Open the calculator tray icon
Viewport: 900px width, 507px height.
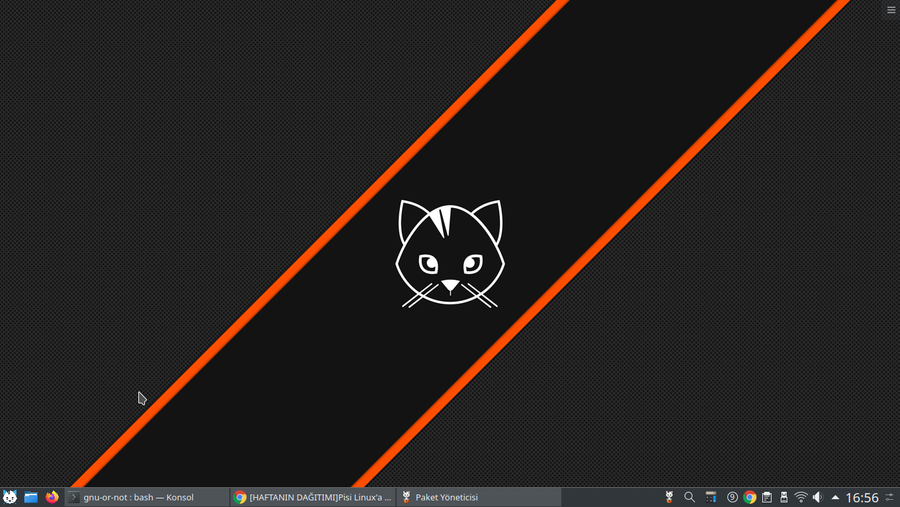(x=711, y=497)
